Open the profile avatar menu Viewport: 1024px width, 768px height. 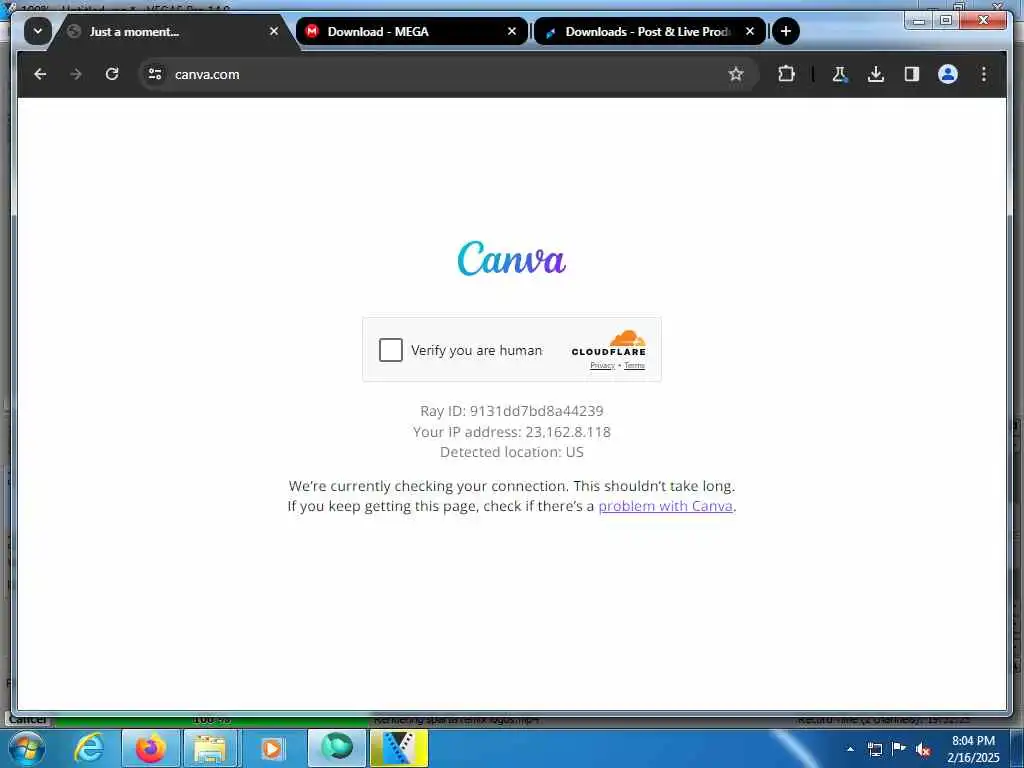click(948, 74)
